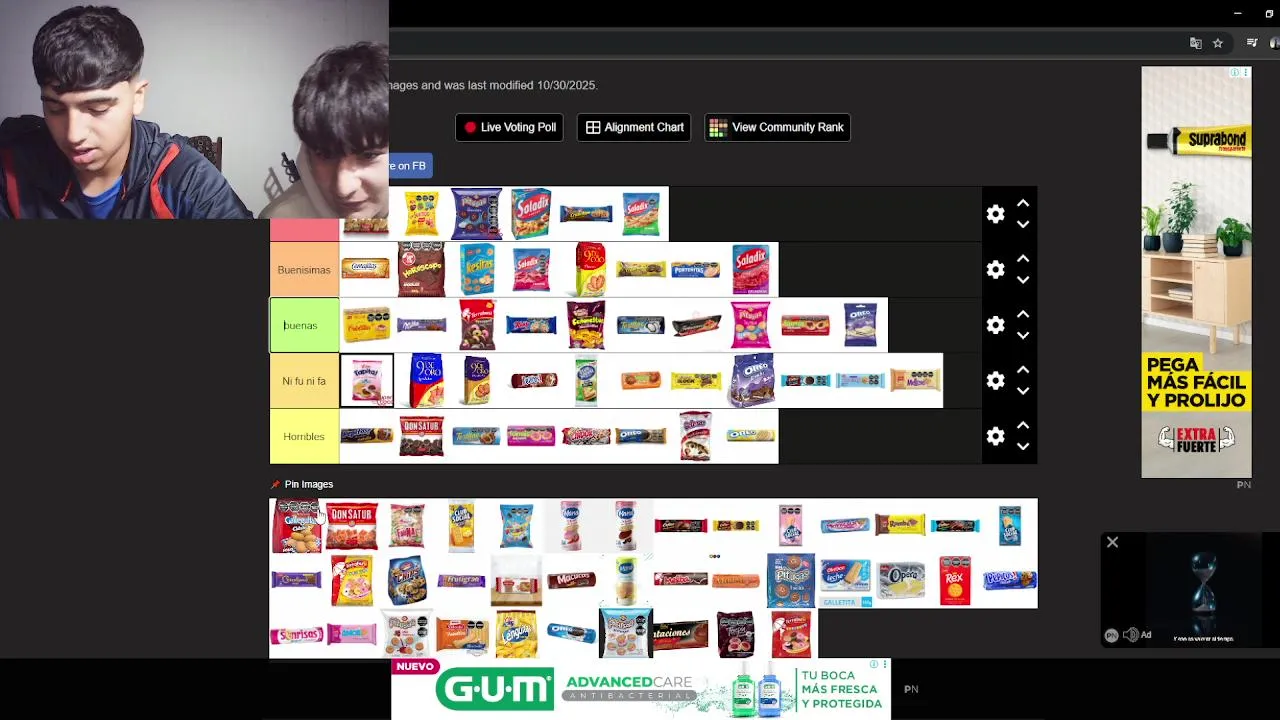Pick the Sonrisas pack from unranked images
This screenshot has height=720, width=1280.
tap(296, 635)
